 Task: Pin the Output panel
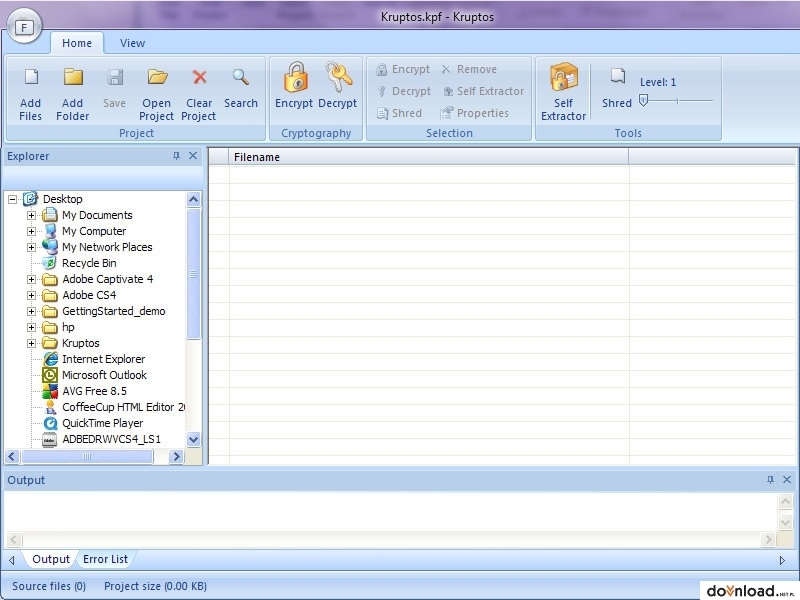[770, 480]
